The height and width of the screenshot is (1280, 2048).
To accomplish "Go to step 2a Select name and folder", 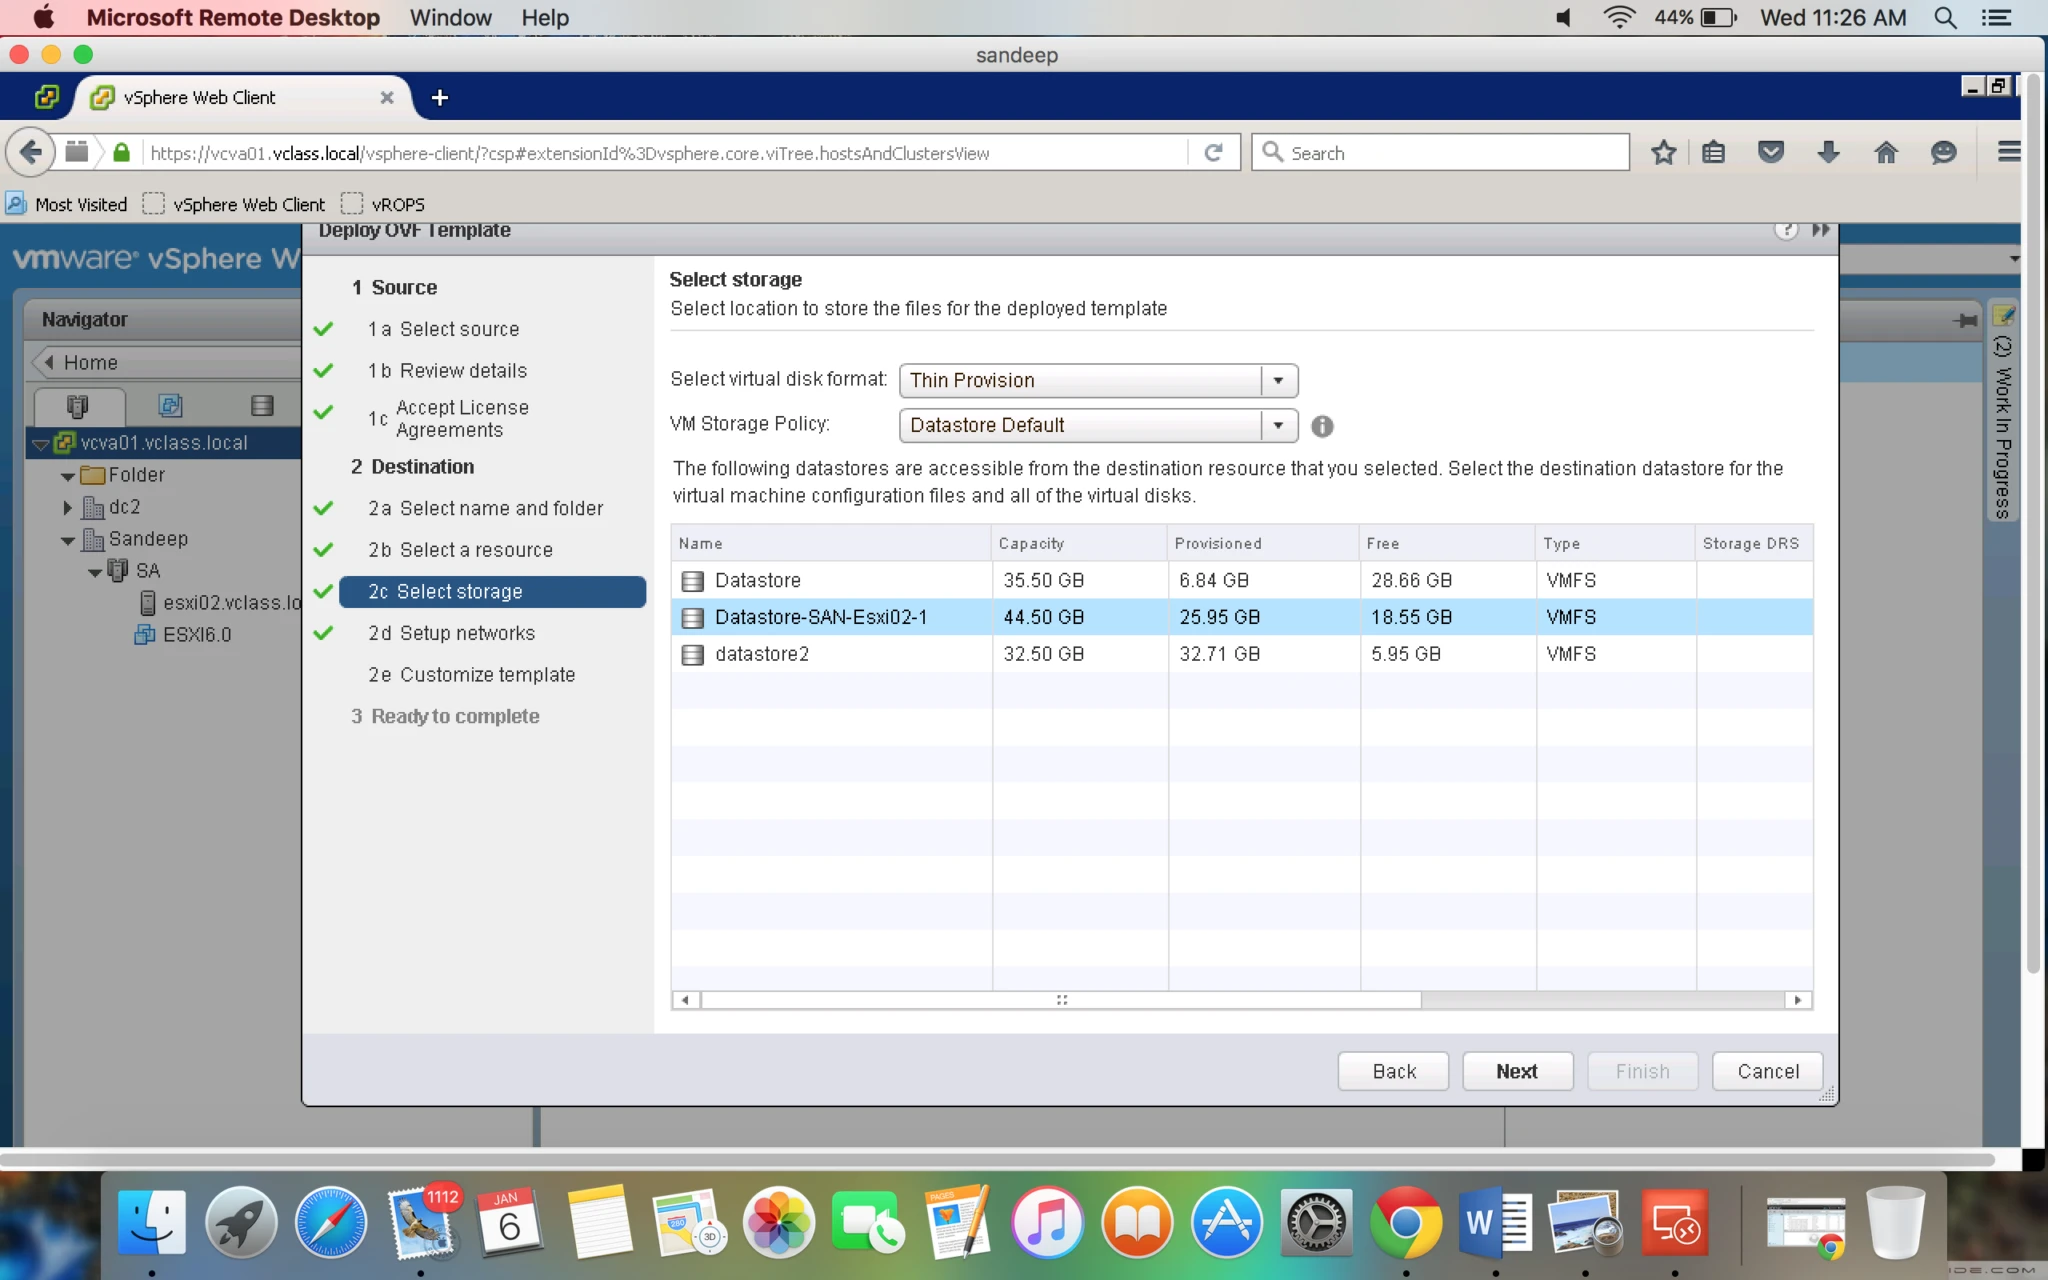I will click(x=485, y=509).
